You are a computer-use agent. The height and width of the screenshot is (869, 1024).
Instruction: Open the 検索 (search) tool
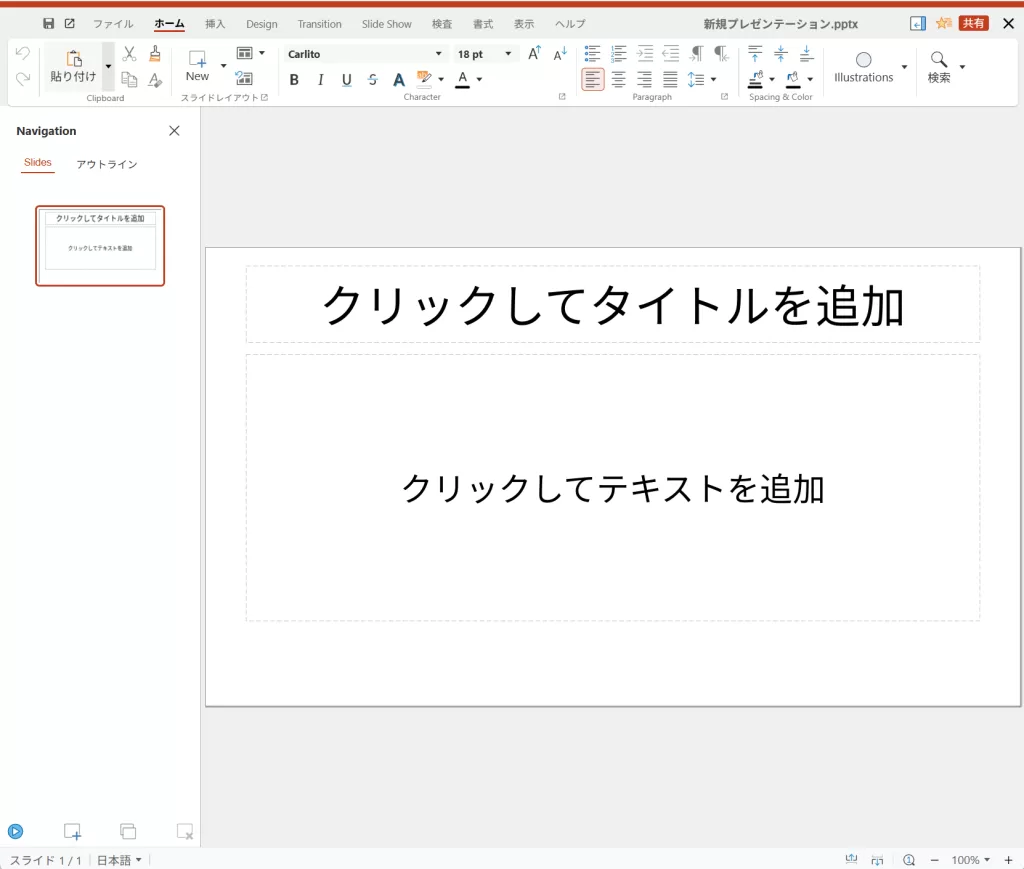(939, 60)
